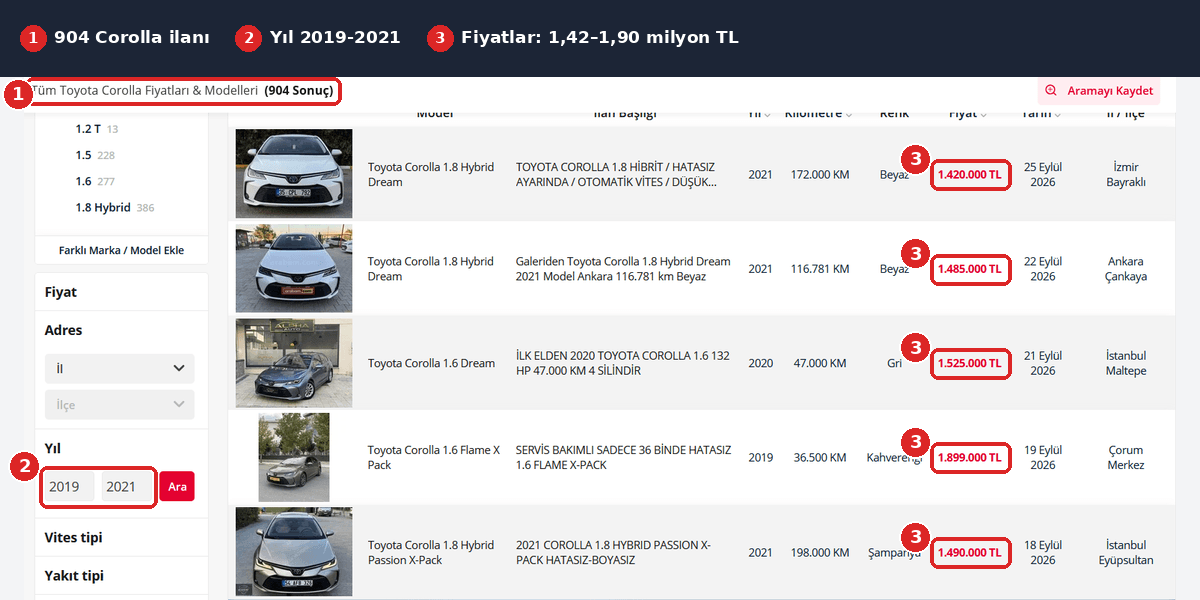1200x600 pixels.
Task: Click Farklı Marka / Model Ekle
Action: click(x=121, y=250)
